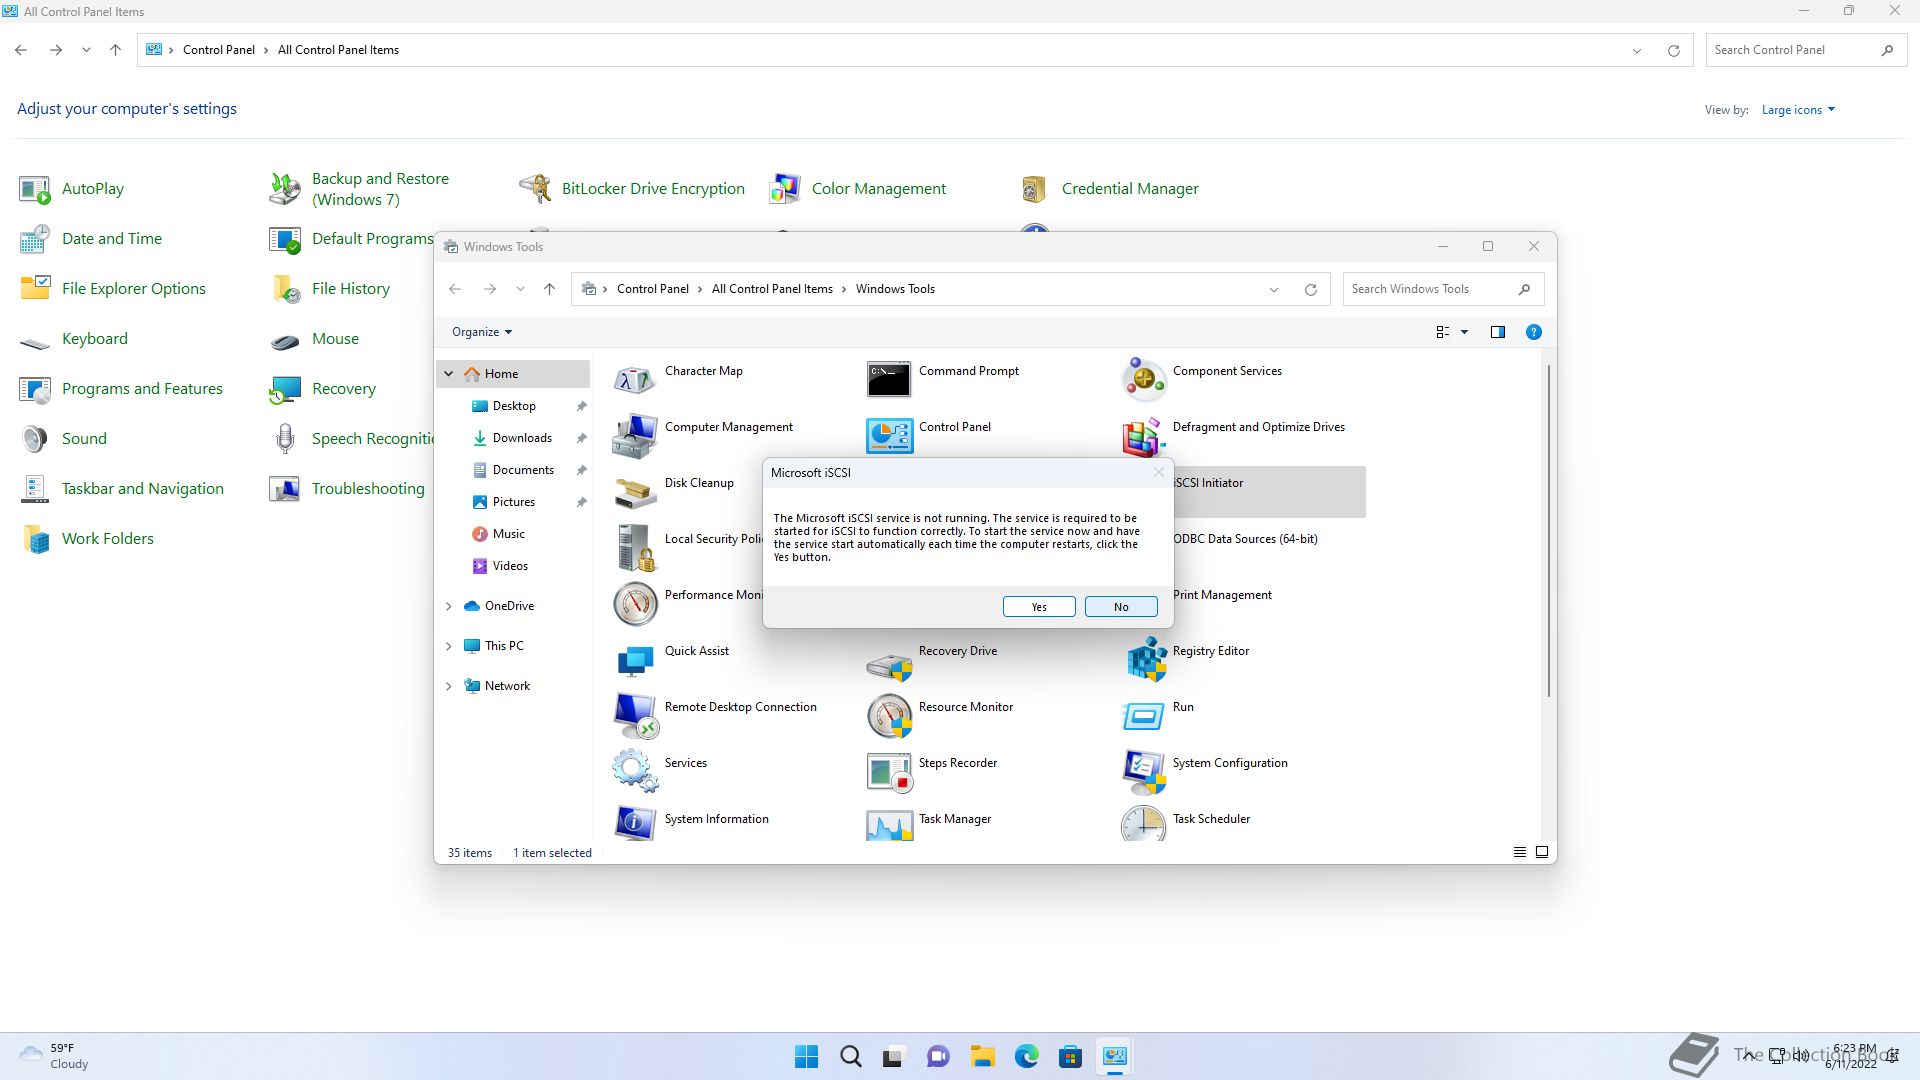Open Microsoft Edge from taskbar
This screenshot has height=1080, width=1920.
1026,1056
